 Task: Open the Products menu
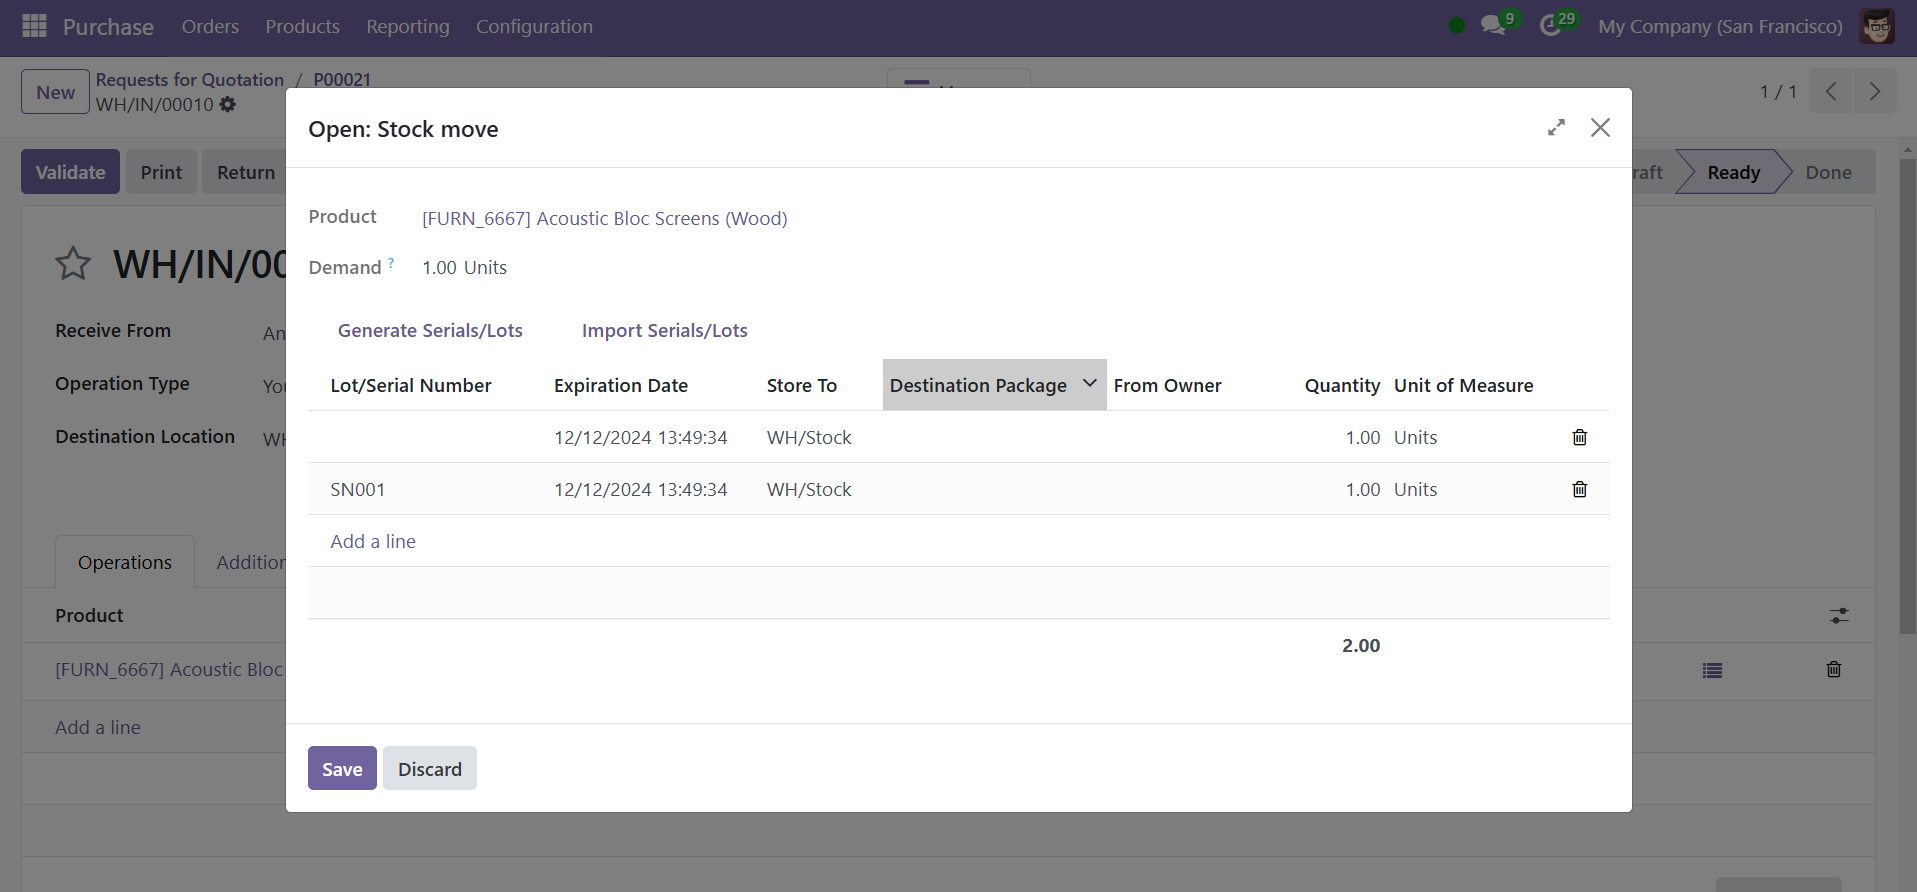(x=302, y=26)
